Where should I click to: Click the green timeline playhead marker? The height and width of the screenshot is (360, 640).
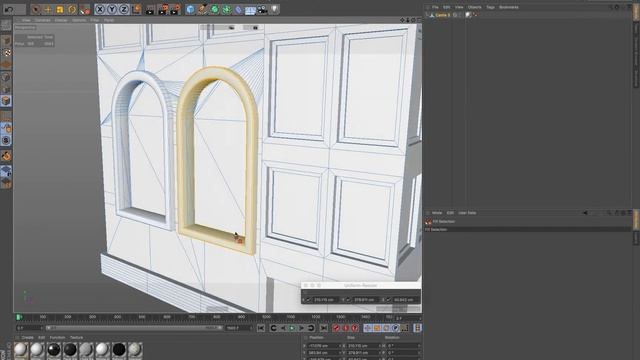click(19, 317)
